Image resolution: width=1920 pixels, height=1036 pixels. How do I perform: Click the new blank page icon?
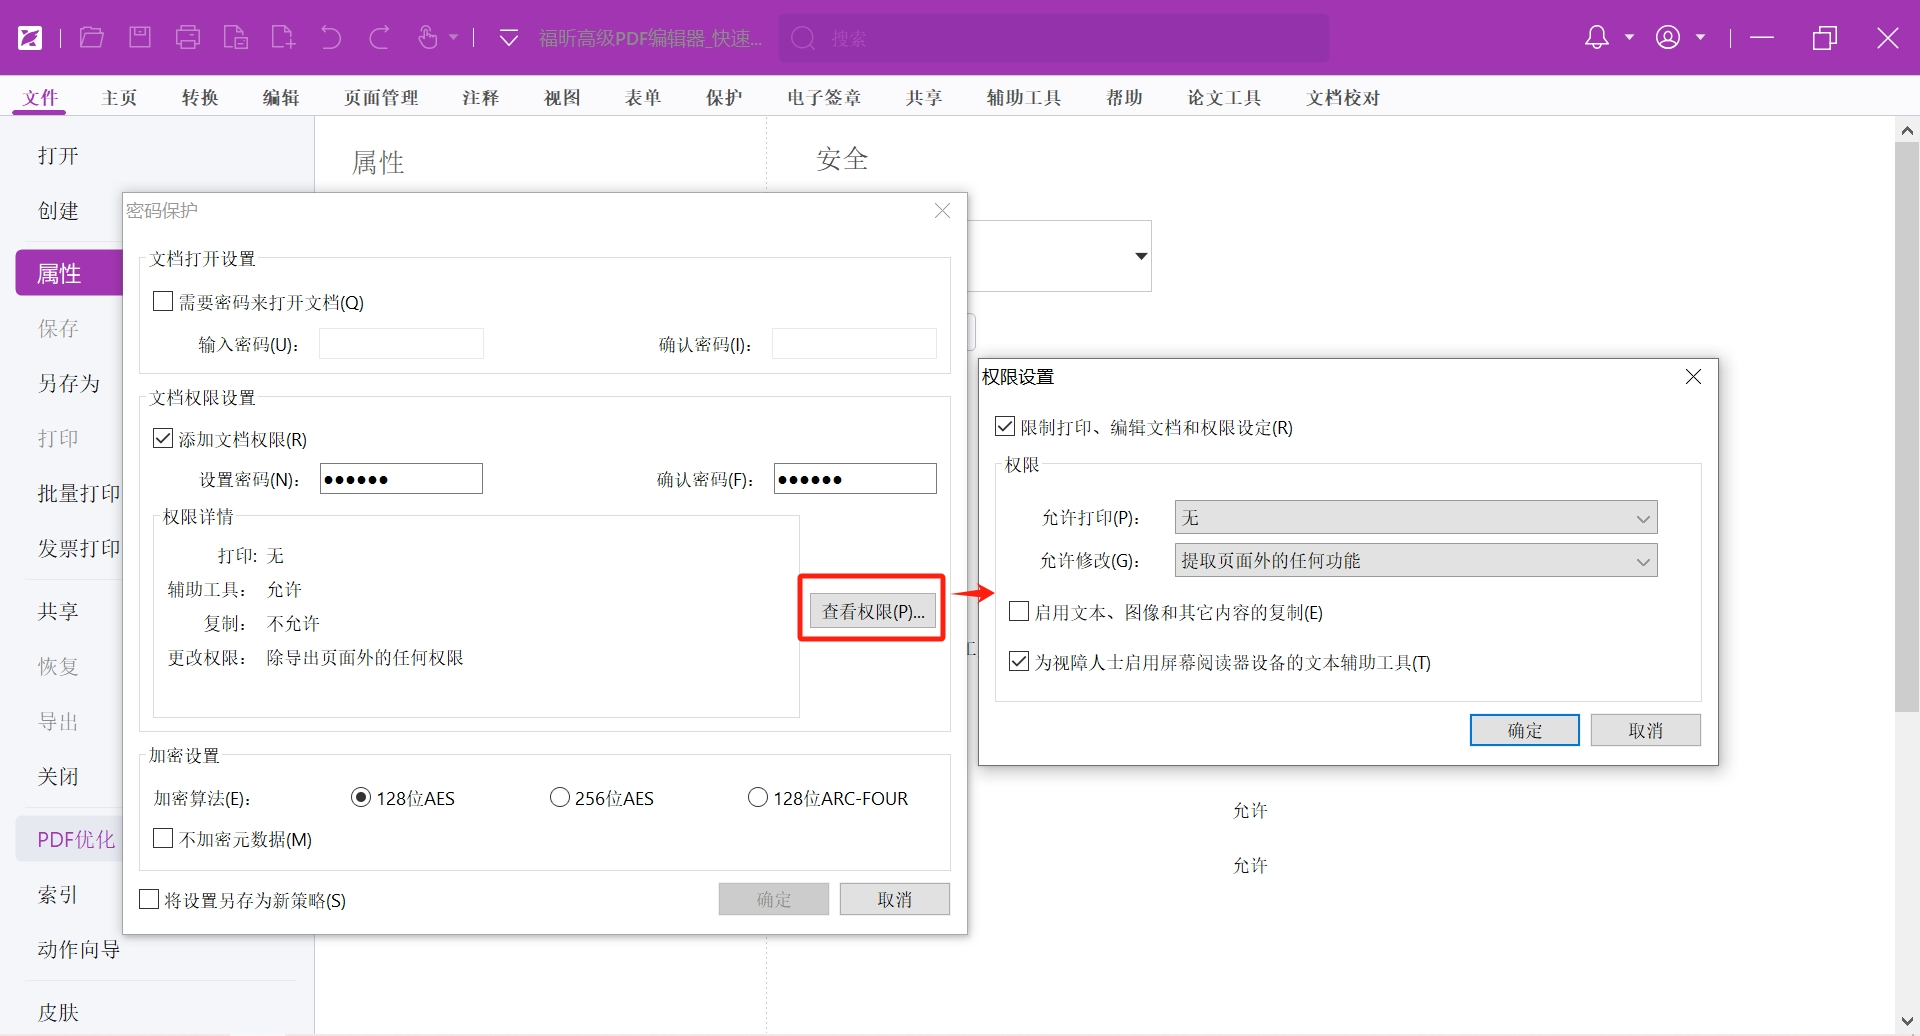pos(283,38)
